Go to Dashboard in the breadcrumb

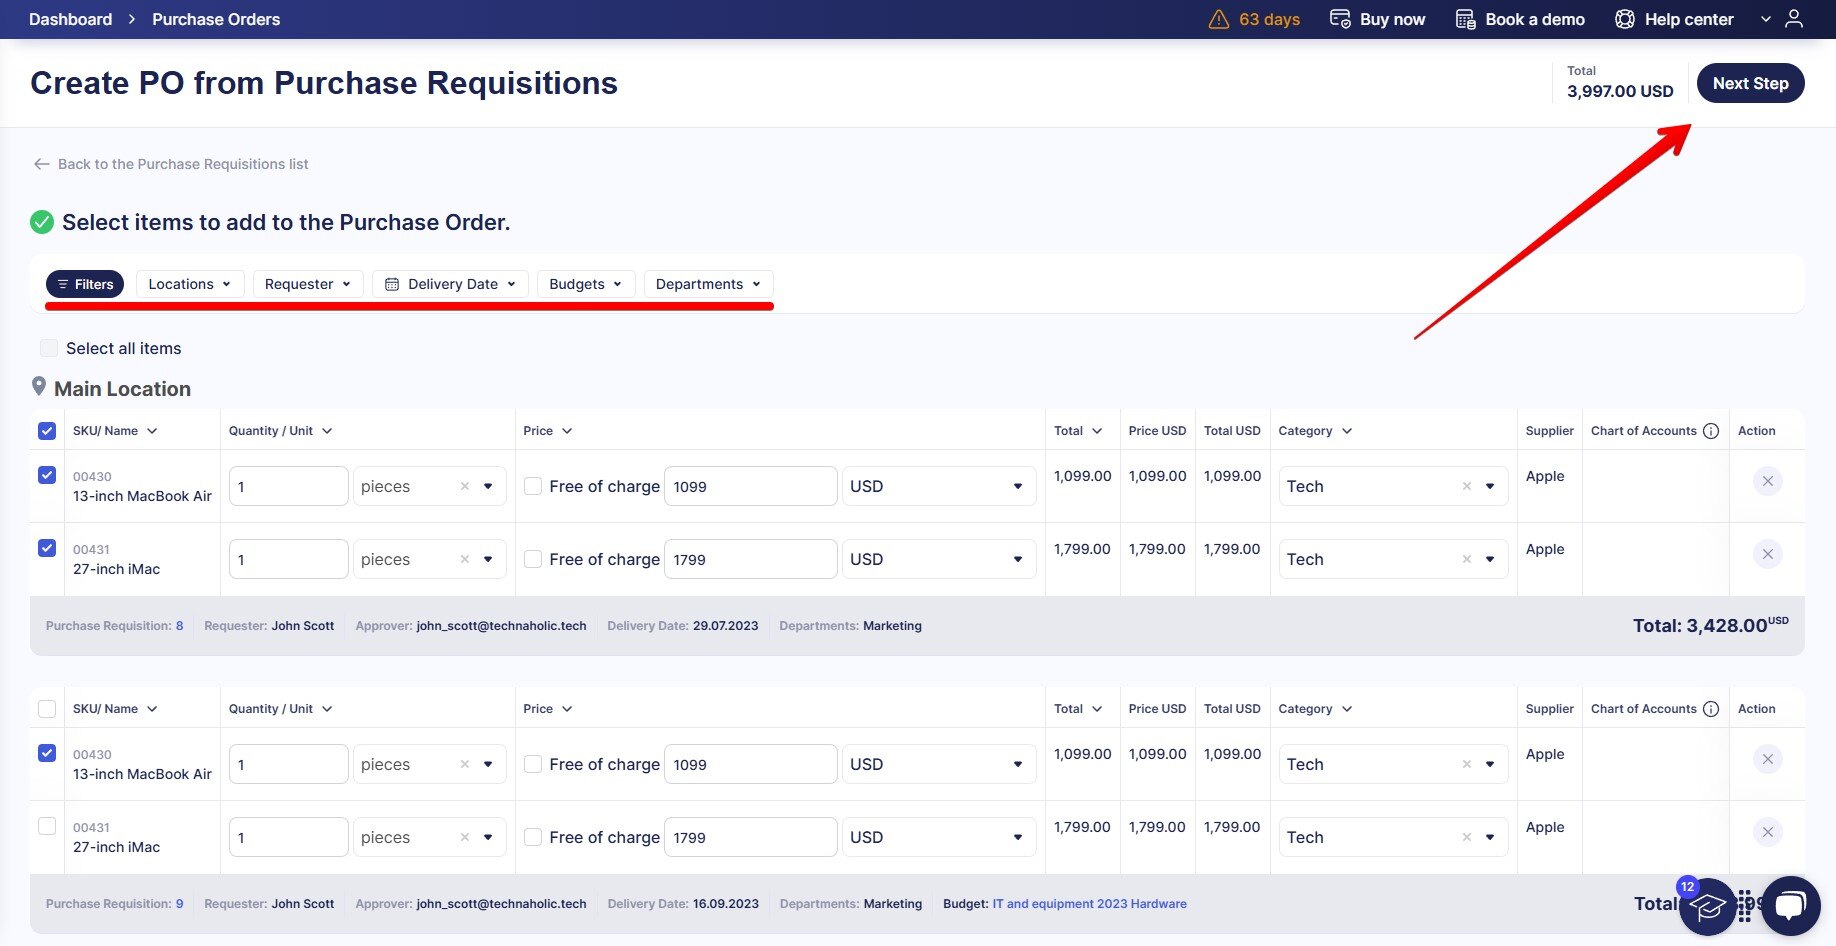(x=70, y=19)
